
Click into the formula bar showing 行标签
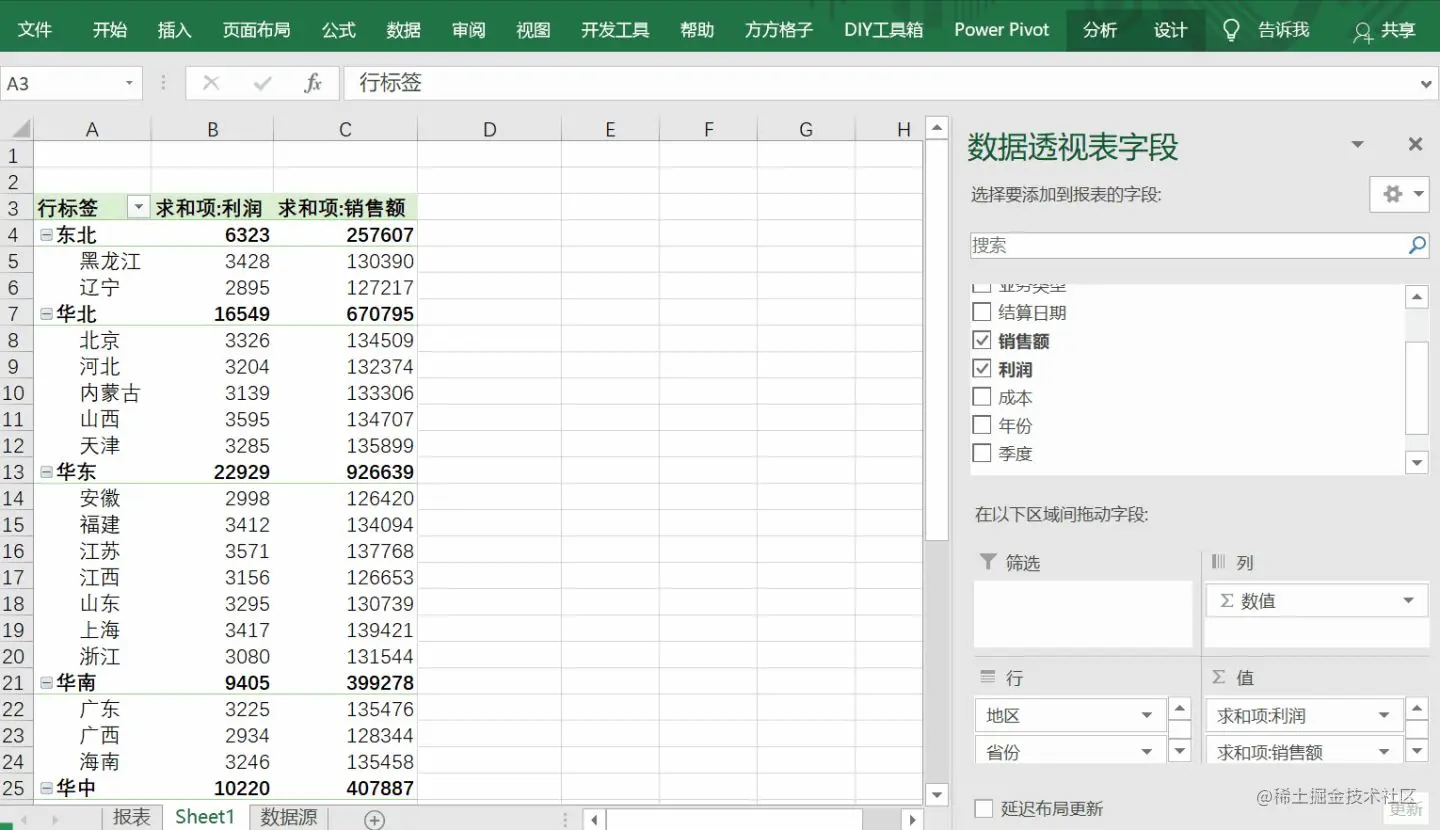click(x=890, y=83)
